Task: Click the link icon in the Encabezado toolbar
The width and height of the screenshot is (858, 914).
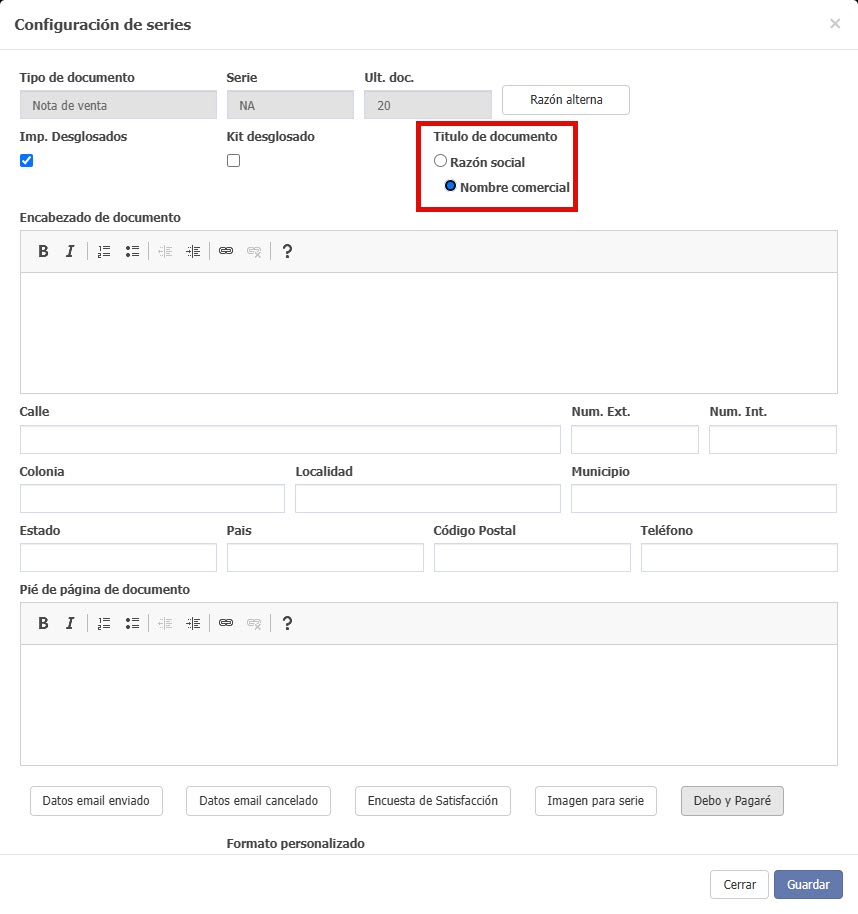Action: click(226, 252)
